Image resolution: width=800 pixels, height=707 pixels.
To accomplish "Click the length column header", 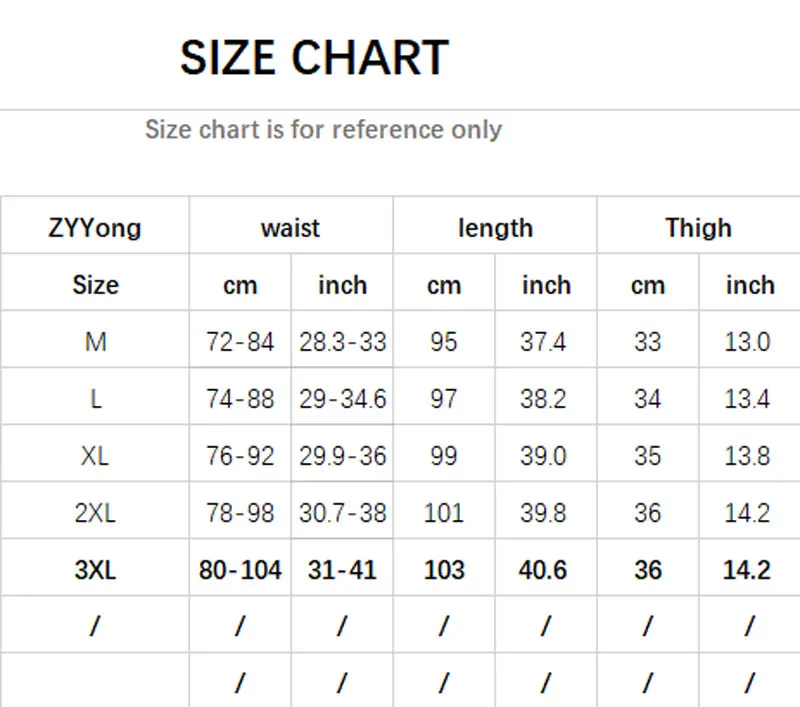I will 495,228.
